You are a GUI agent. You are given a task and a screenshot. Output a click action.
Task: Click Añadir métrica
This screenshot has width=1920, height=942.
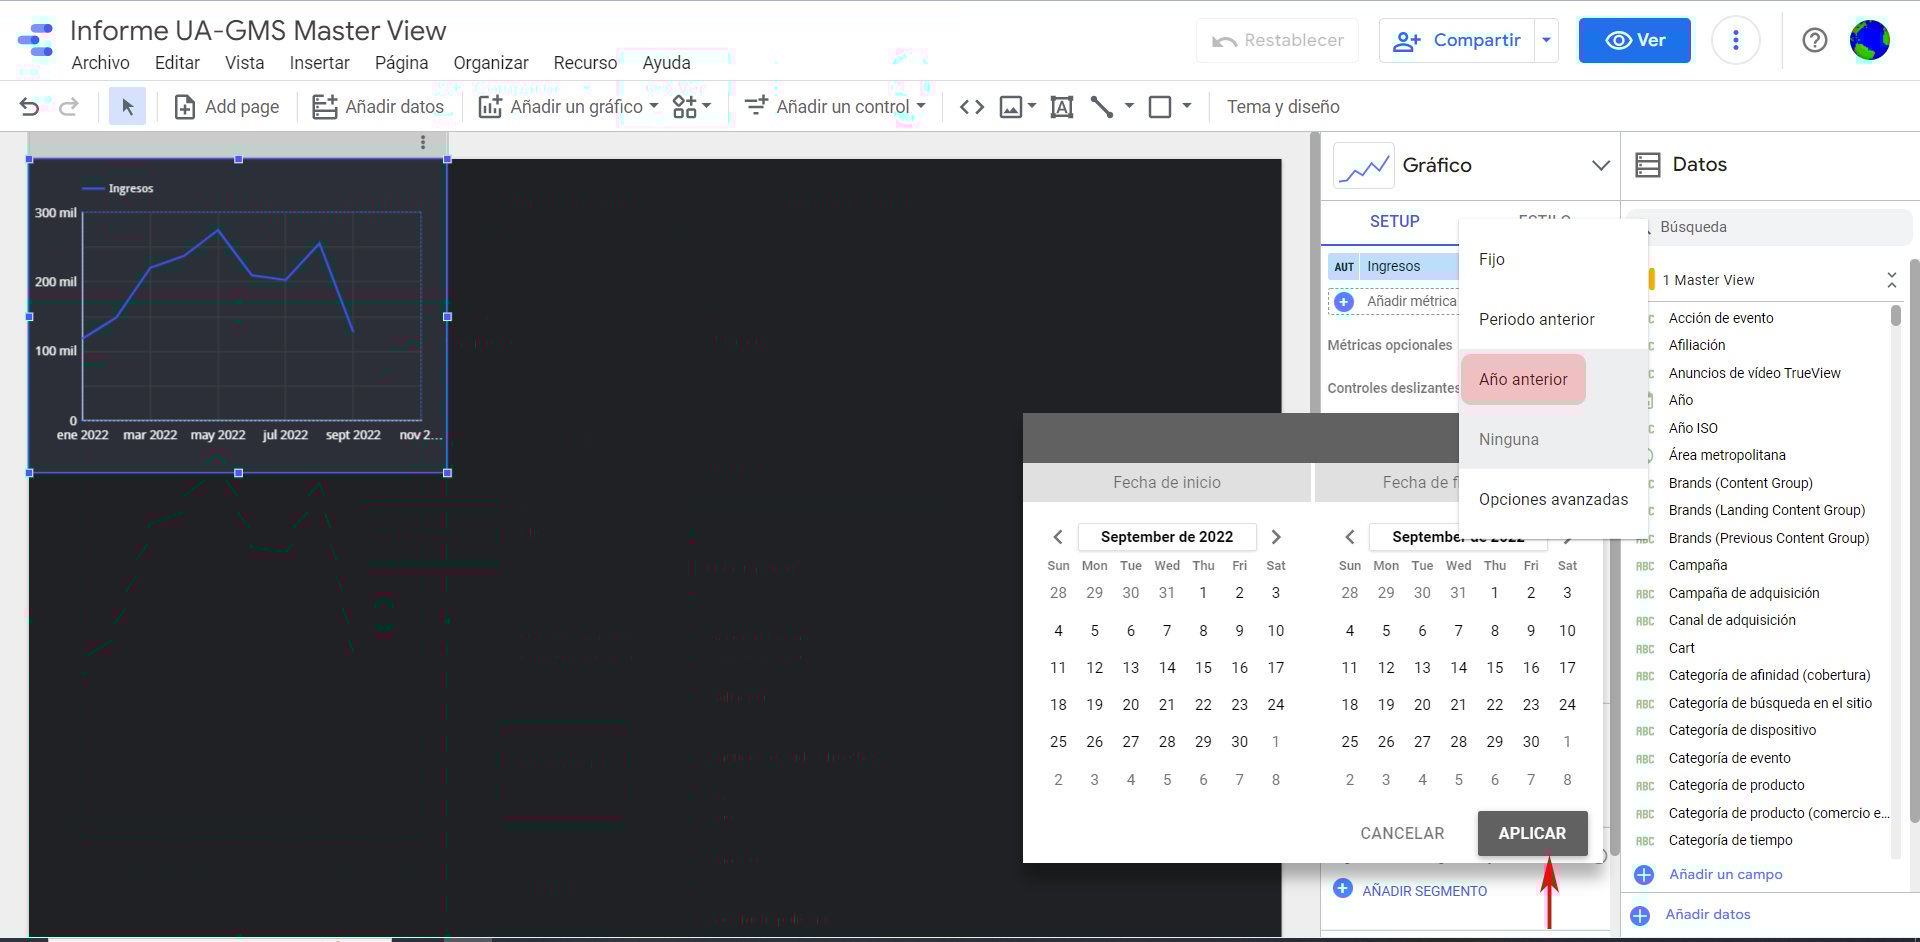click(1393, 301)
